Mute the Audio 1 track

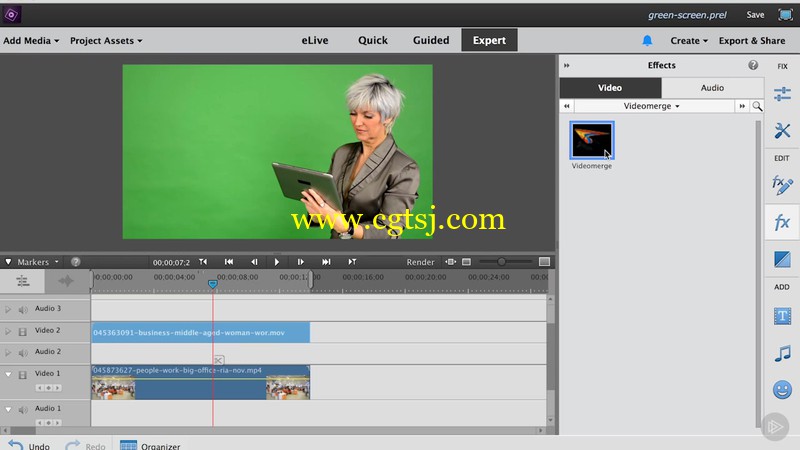click(x=23, y=409)
